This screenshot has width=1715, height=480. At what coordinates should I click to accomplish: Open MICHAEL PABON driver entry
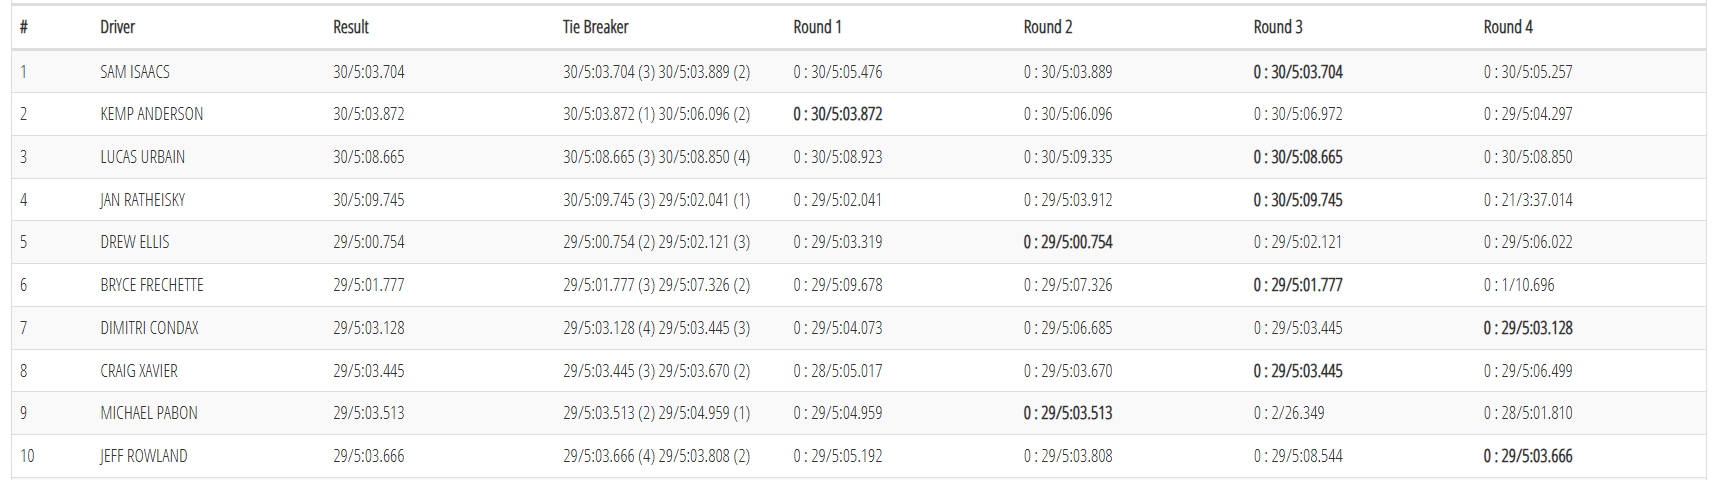[149, 413]
